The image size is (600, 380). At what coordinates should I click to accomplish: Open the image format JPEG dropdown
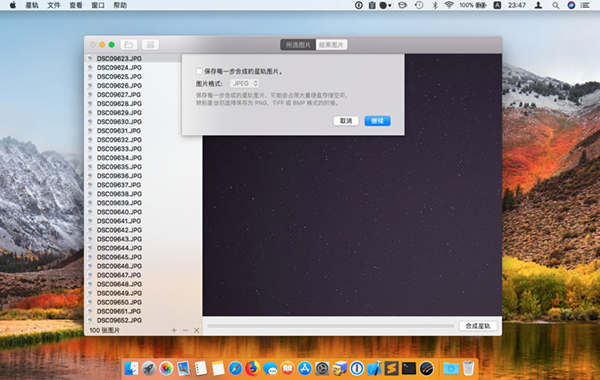[245, 83]
